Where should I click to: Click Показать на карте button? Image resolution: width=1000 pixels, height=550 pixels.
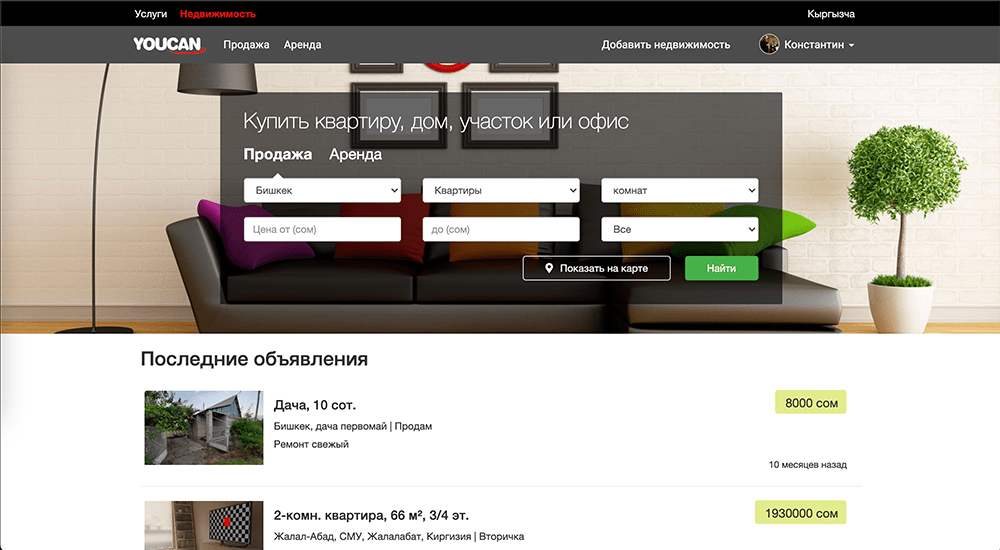pyautogui.click(x=596, y=268)
